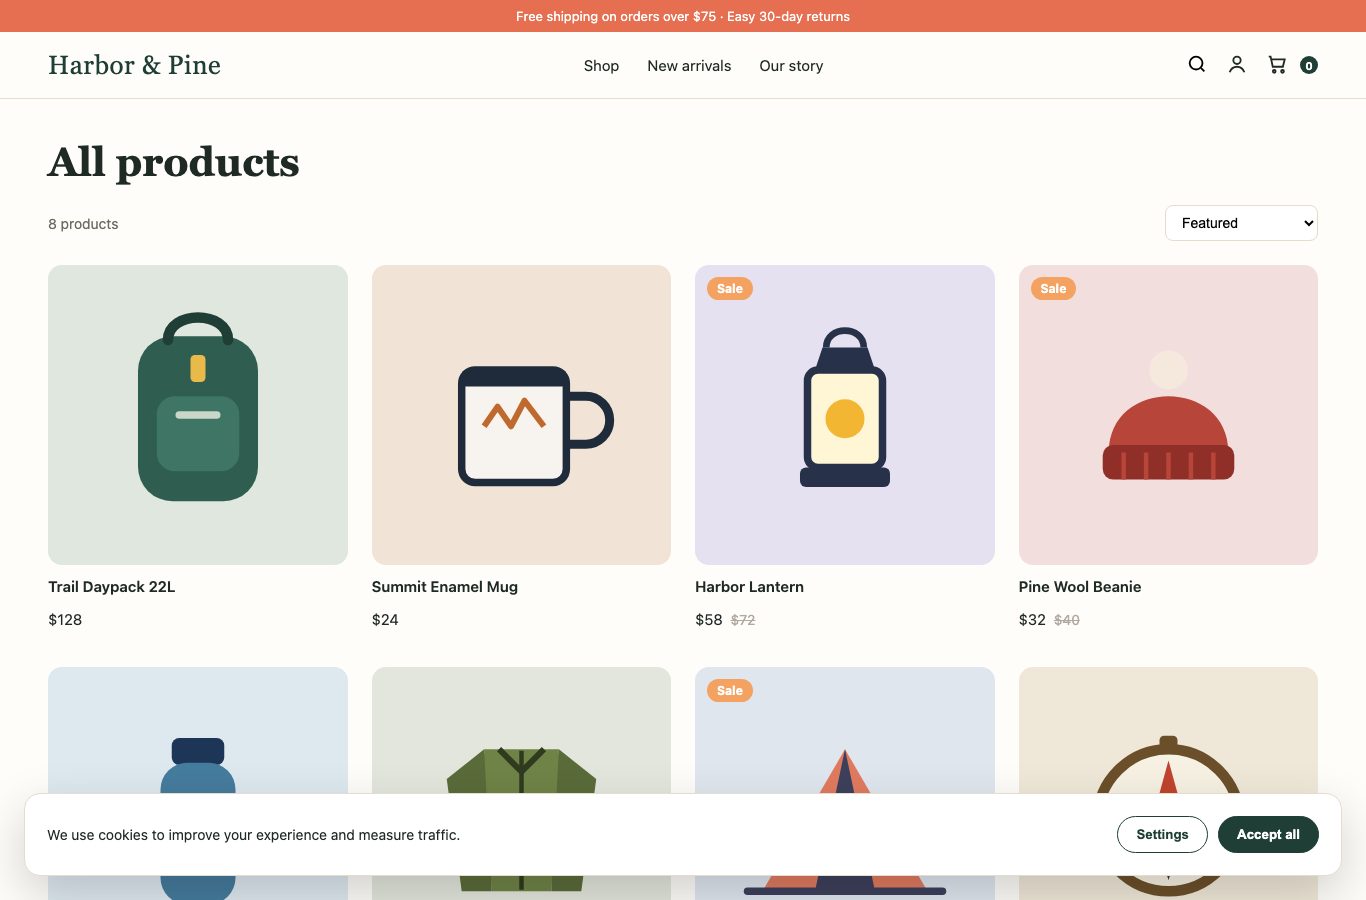
Task: Click the Harbor & Pine logo
Action: click(x=134, y=65)
